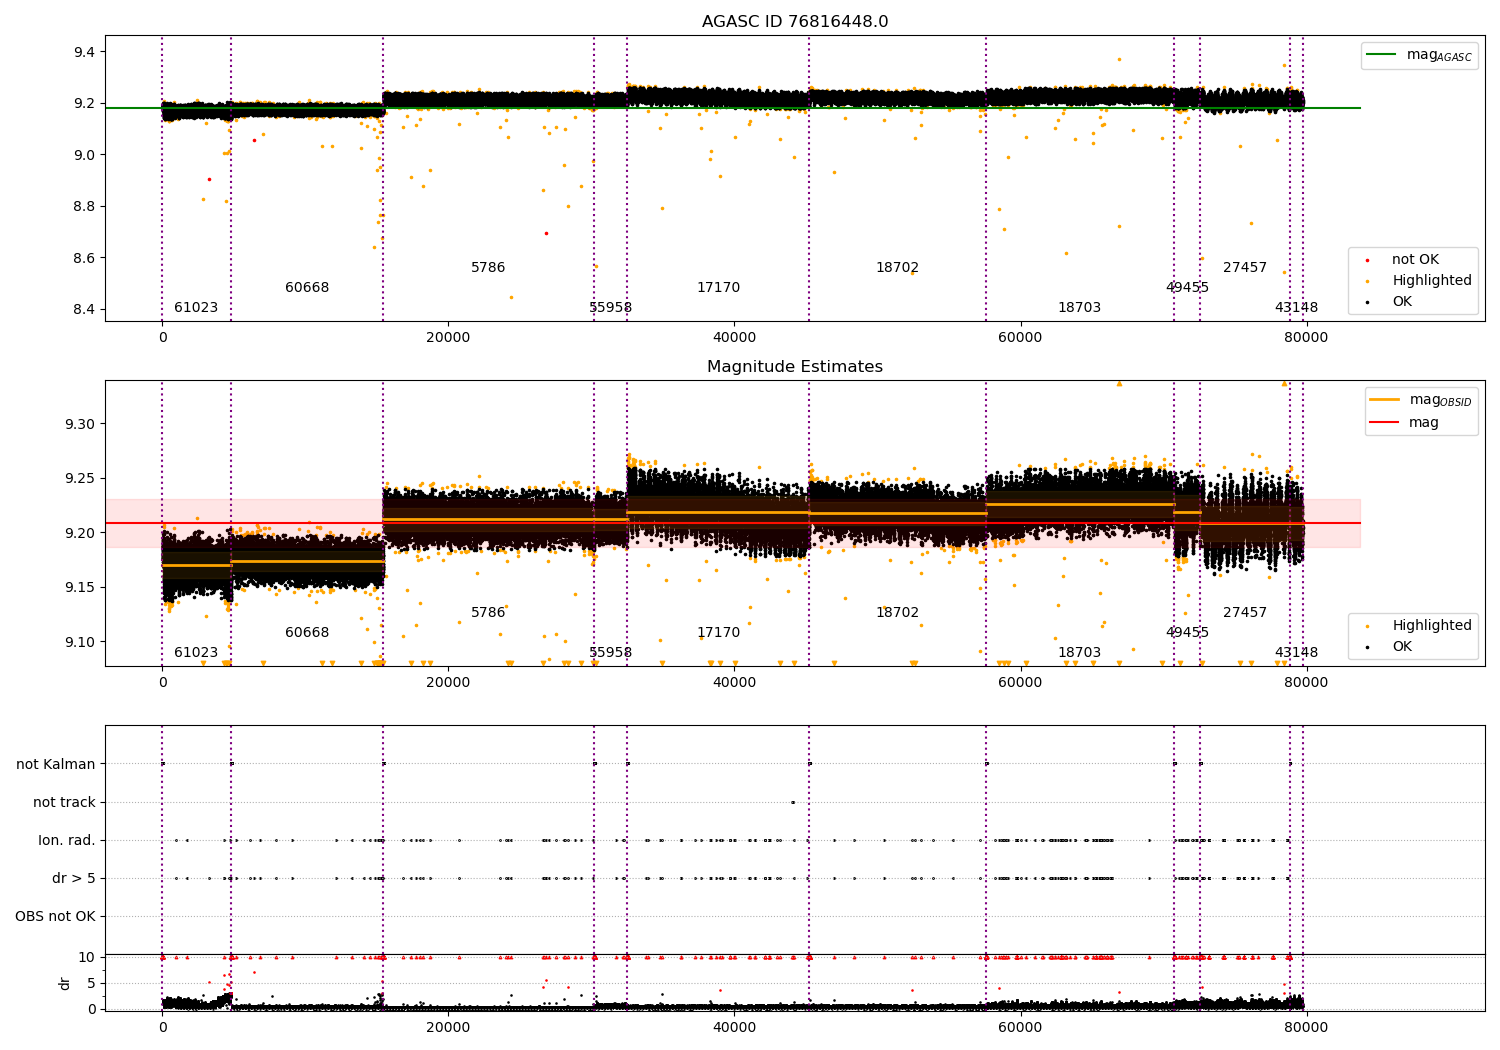Click the 8.8 y-axis tick label

(x=84, y=207)
